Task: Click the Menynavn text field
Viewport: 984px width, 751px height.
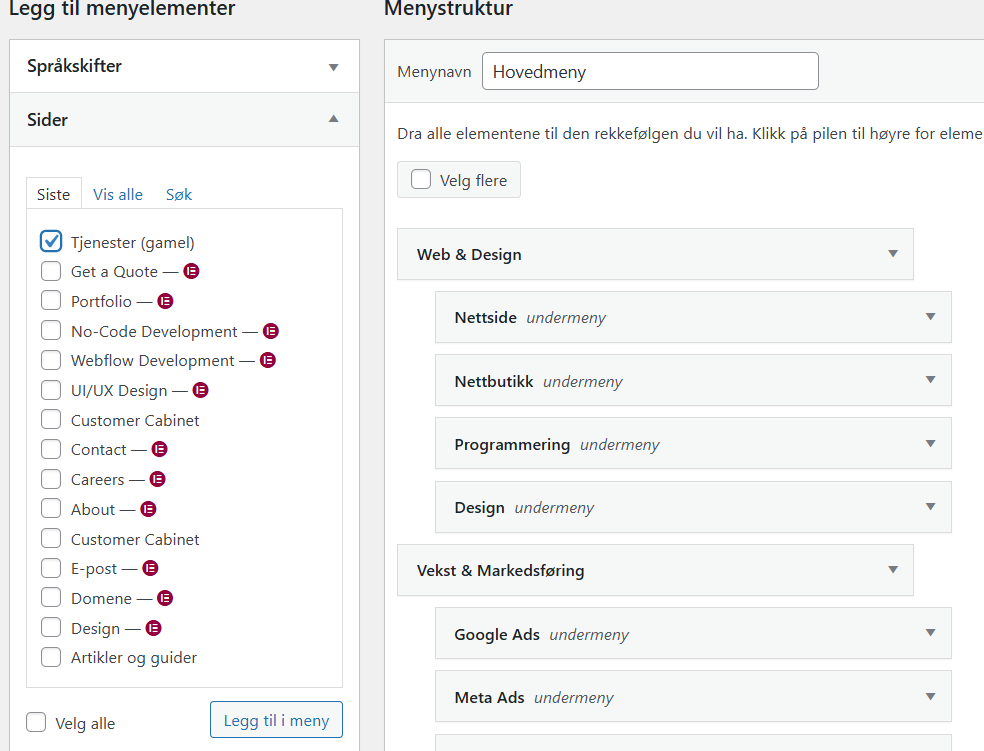Action: click(650, 72)
